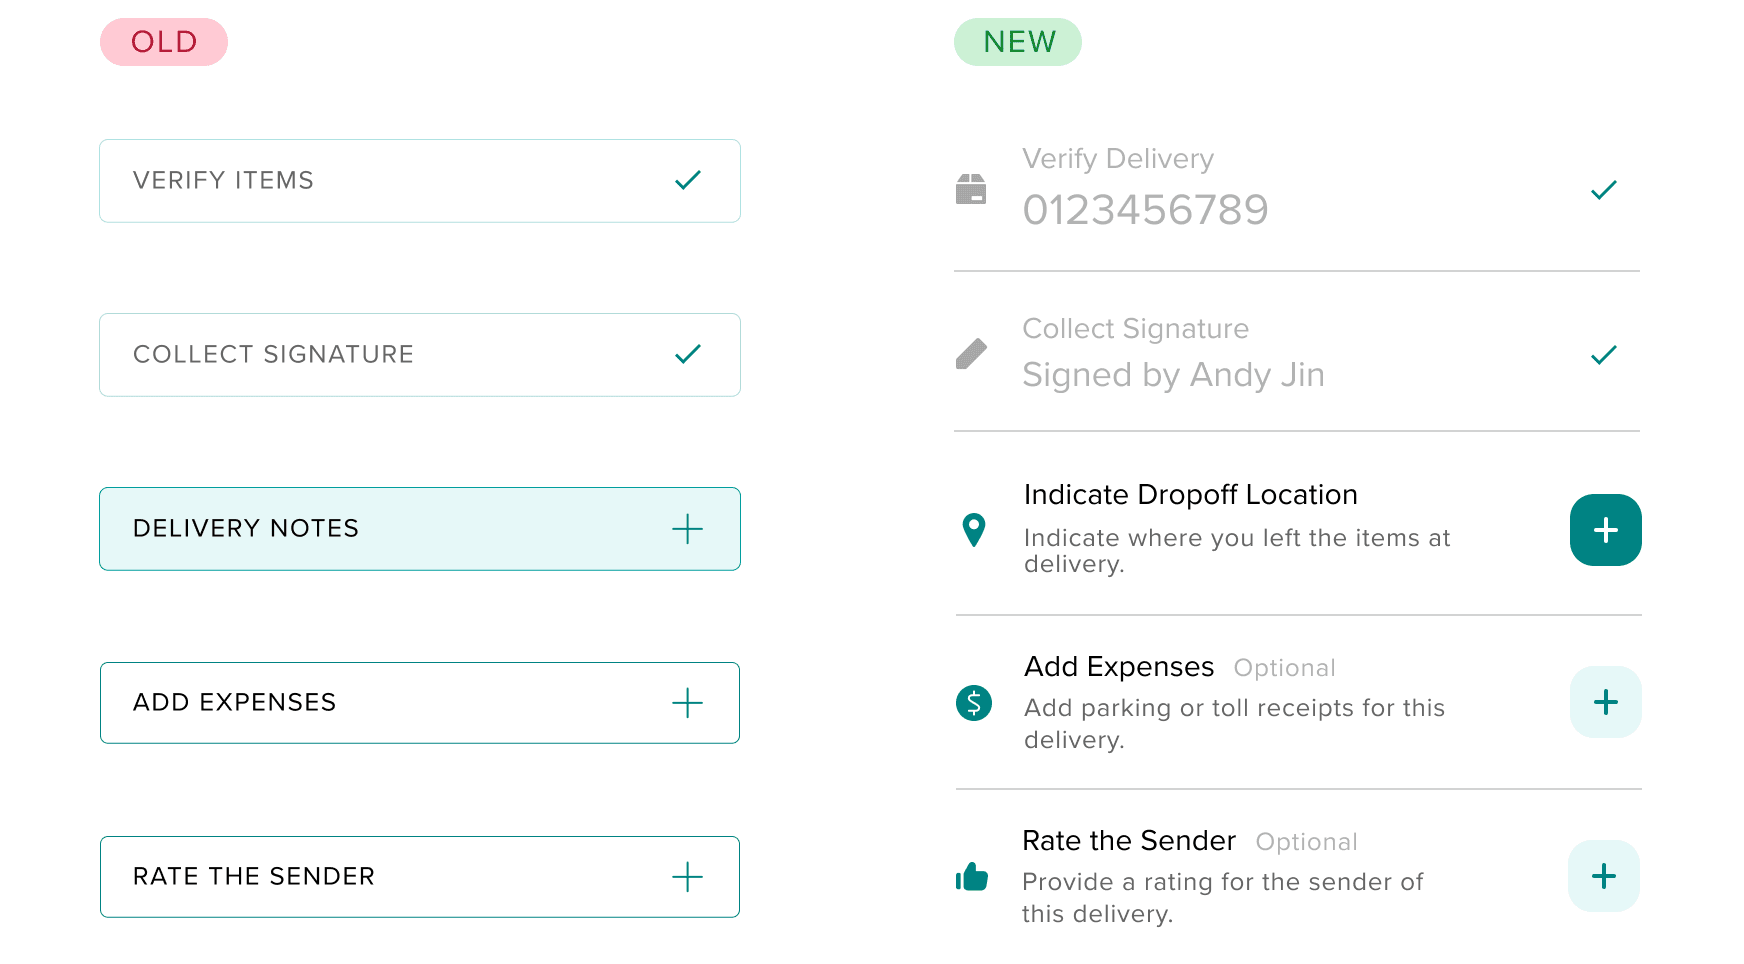Expand new Rate the Sender with light plus button
This screenshot has height=964, width=1744.
tap(1603, 876)
